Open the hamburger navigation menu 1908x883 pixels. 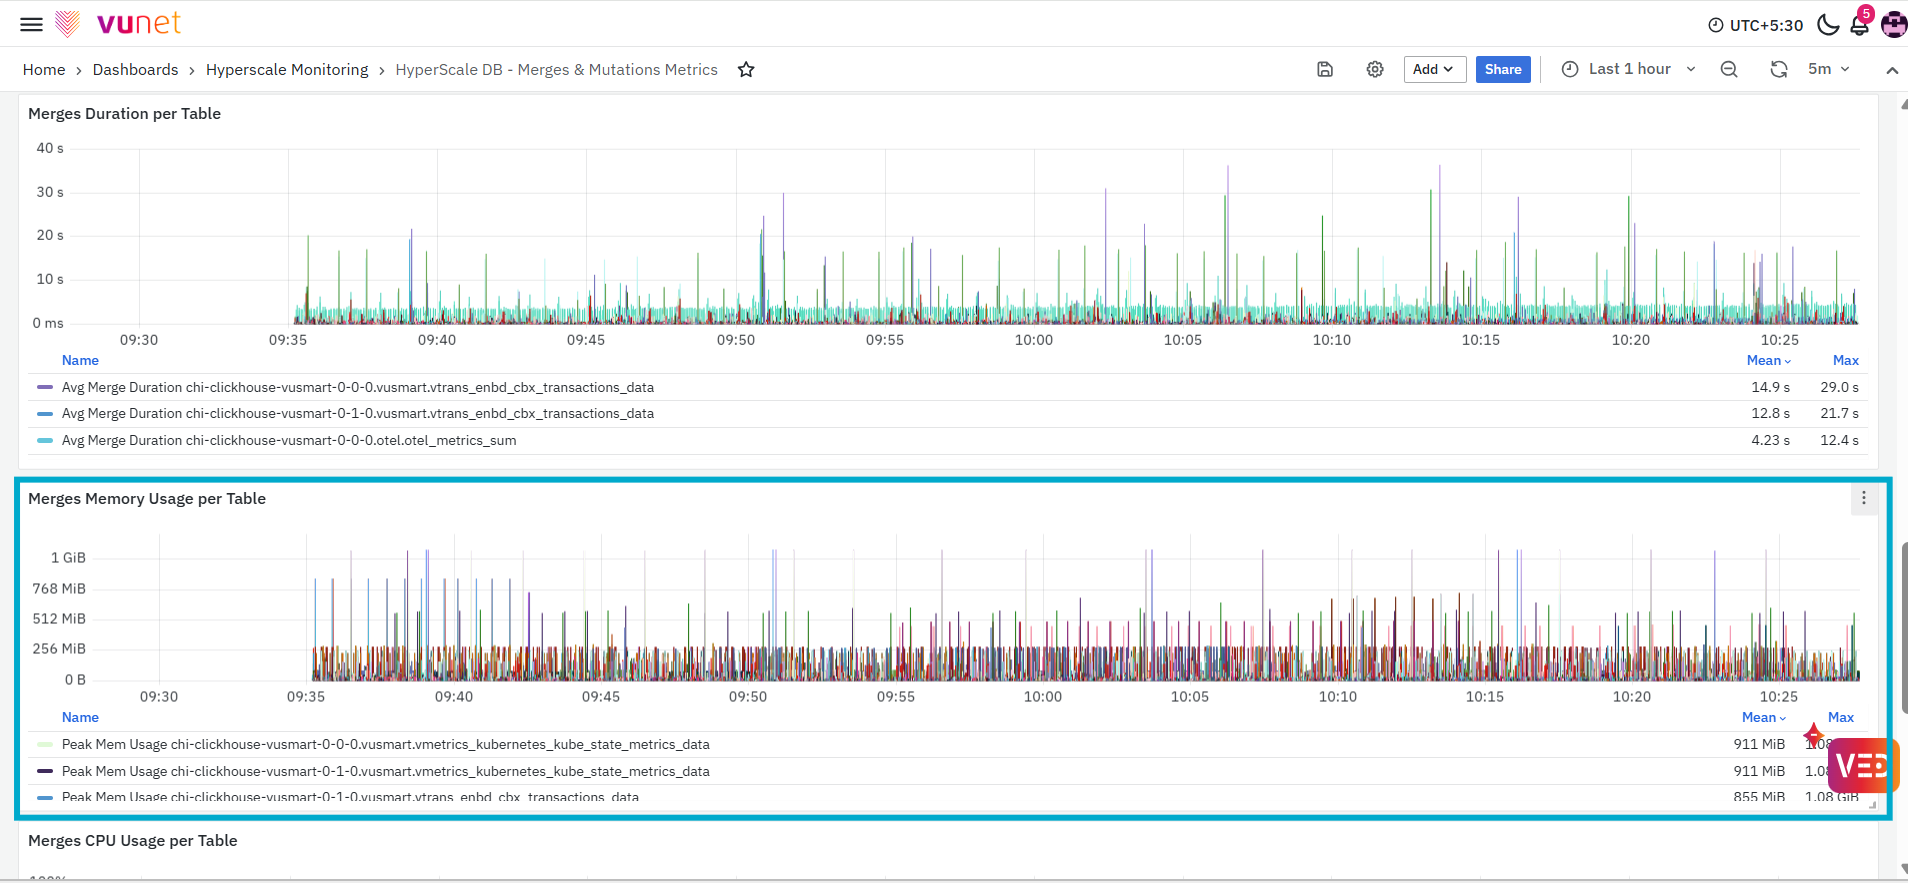pyautogui.click(x=32, y=25)
